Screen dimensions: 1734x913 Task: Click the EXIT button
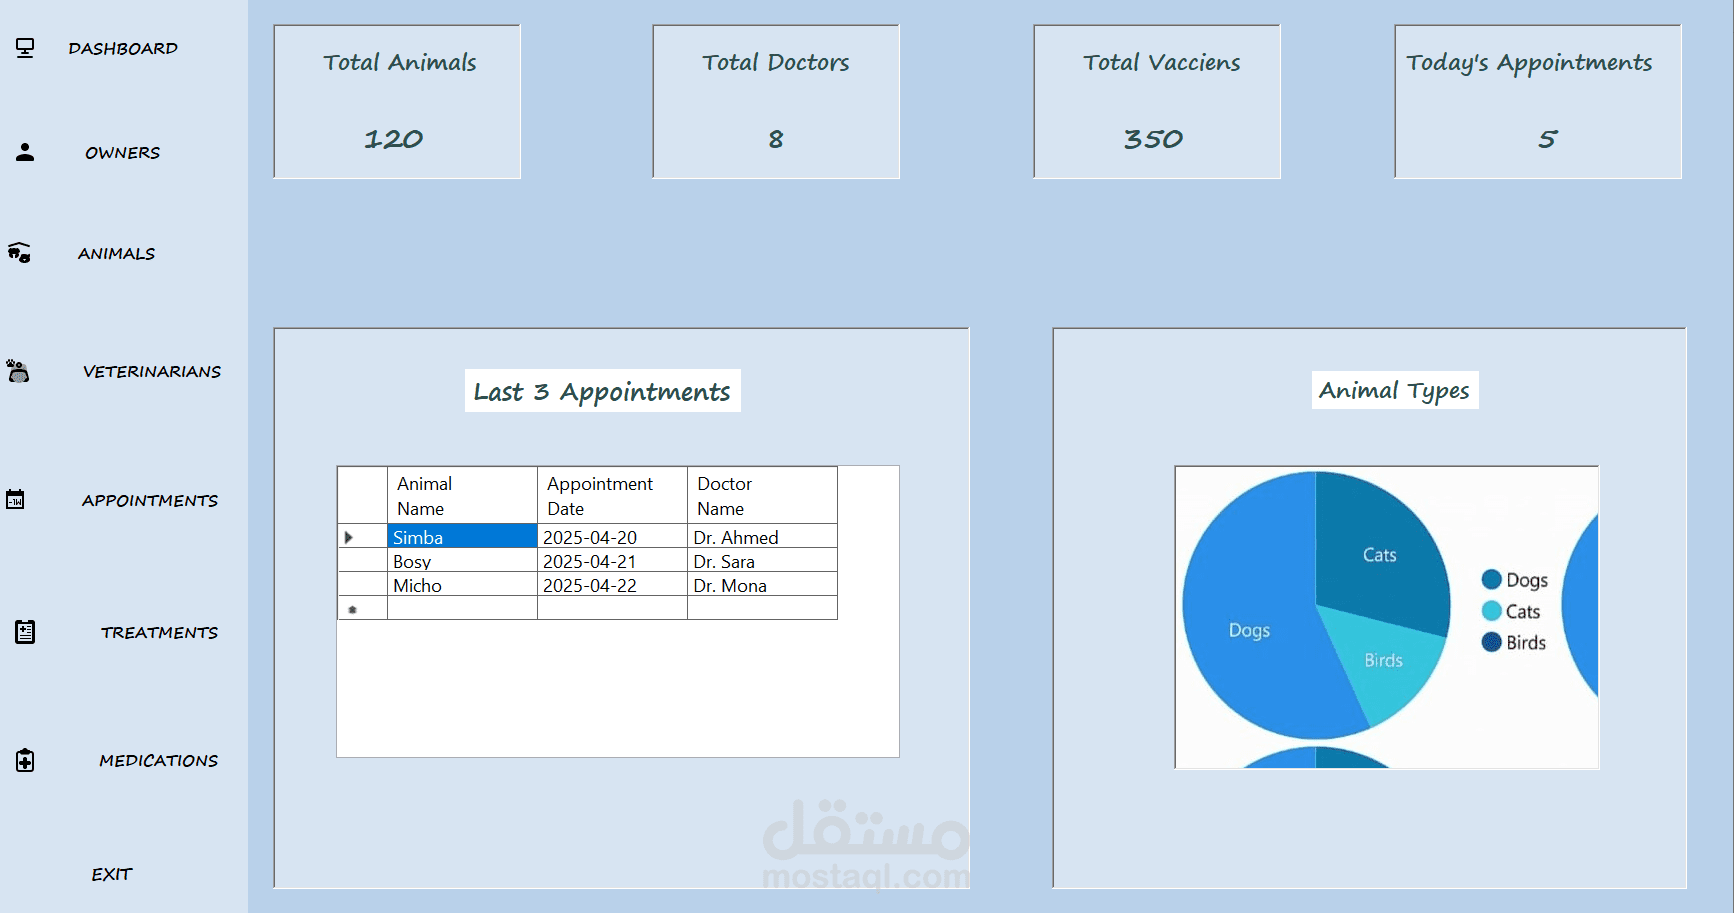(x=112, y=874)
